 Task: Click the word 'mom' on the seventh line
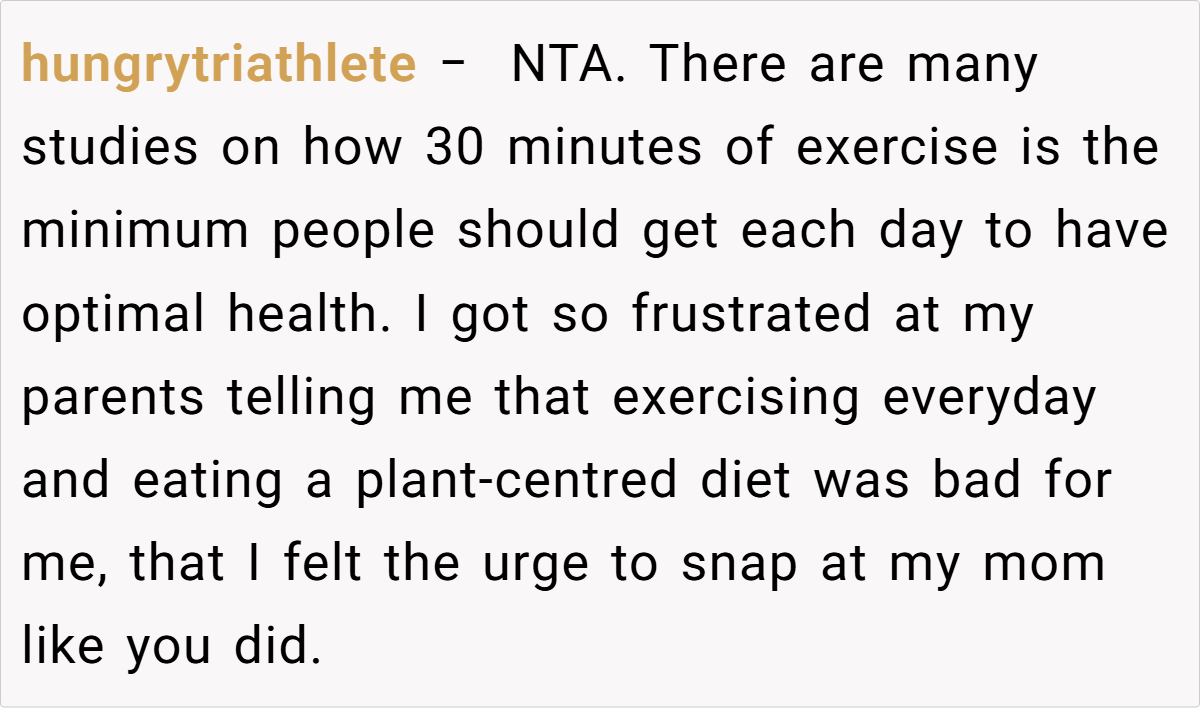click(x=1044, y=564)
